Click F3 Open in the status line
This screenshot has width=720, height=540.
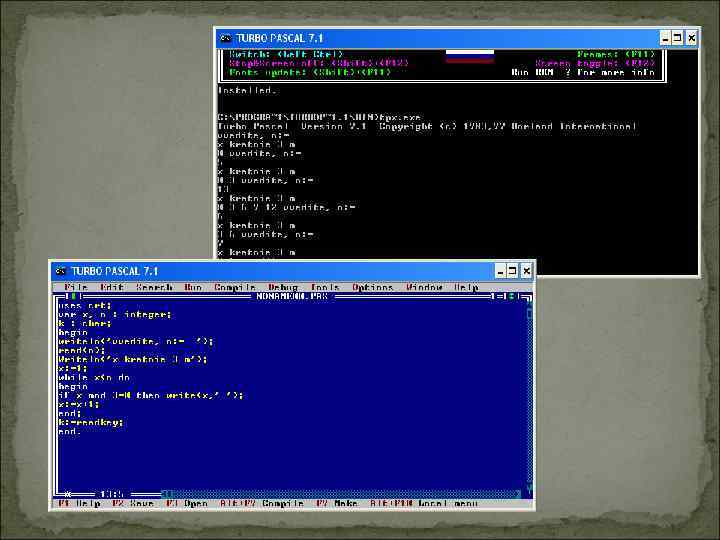[x=187, y=504]
